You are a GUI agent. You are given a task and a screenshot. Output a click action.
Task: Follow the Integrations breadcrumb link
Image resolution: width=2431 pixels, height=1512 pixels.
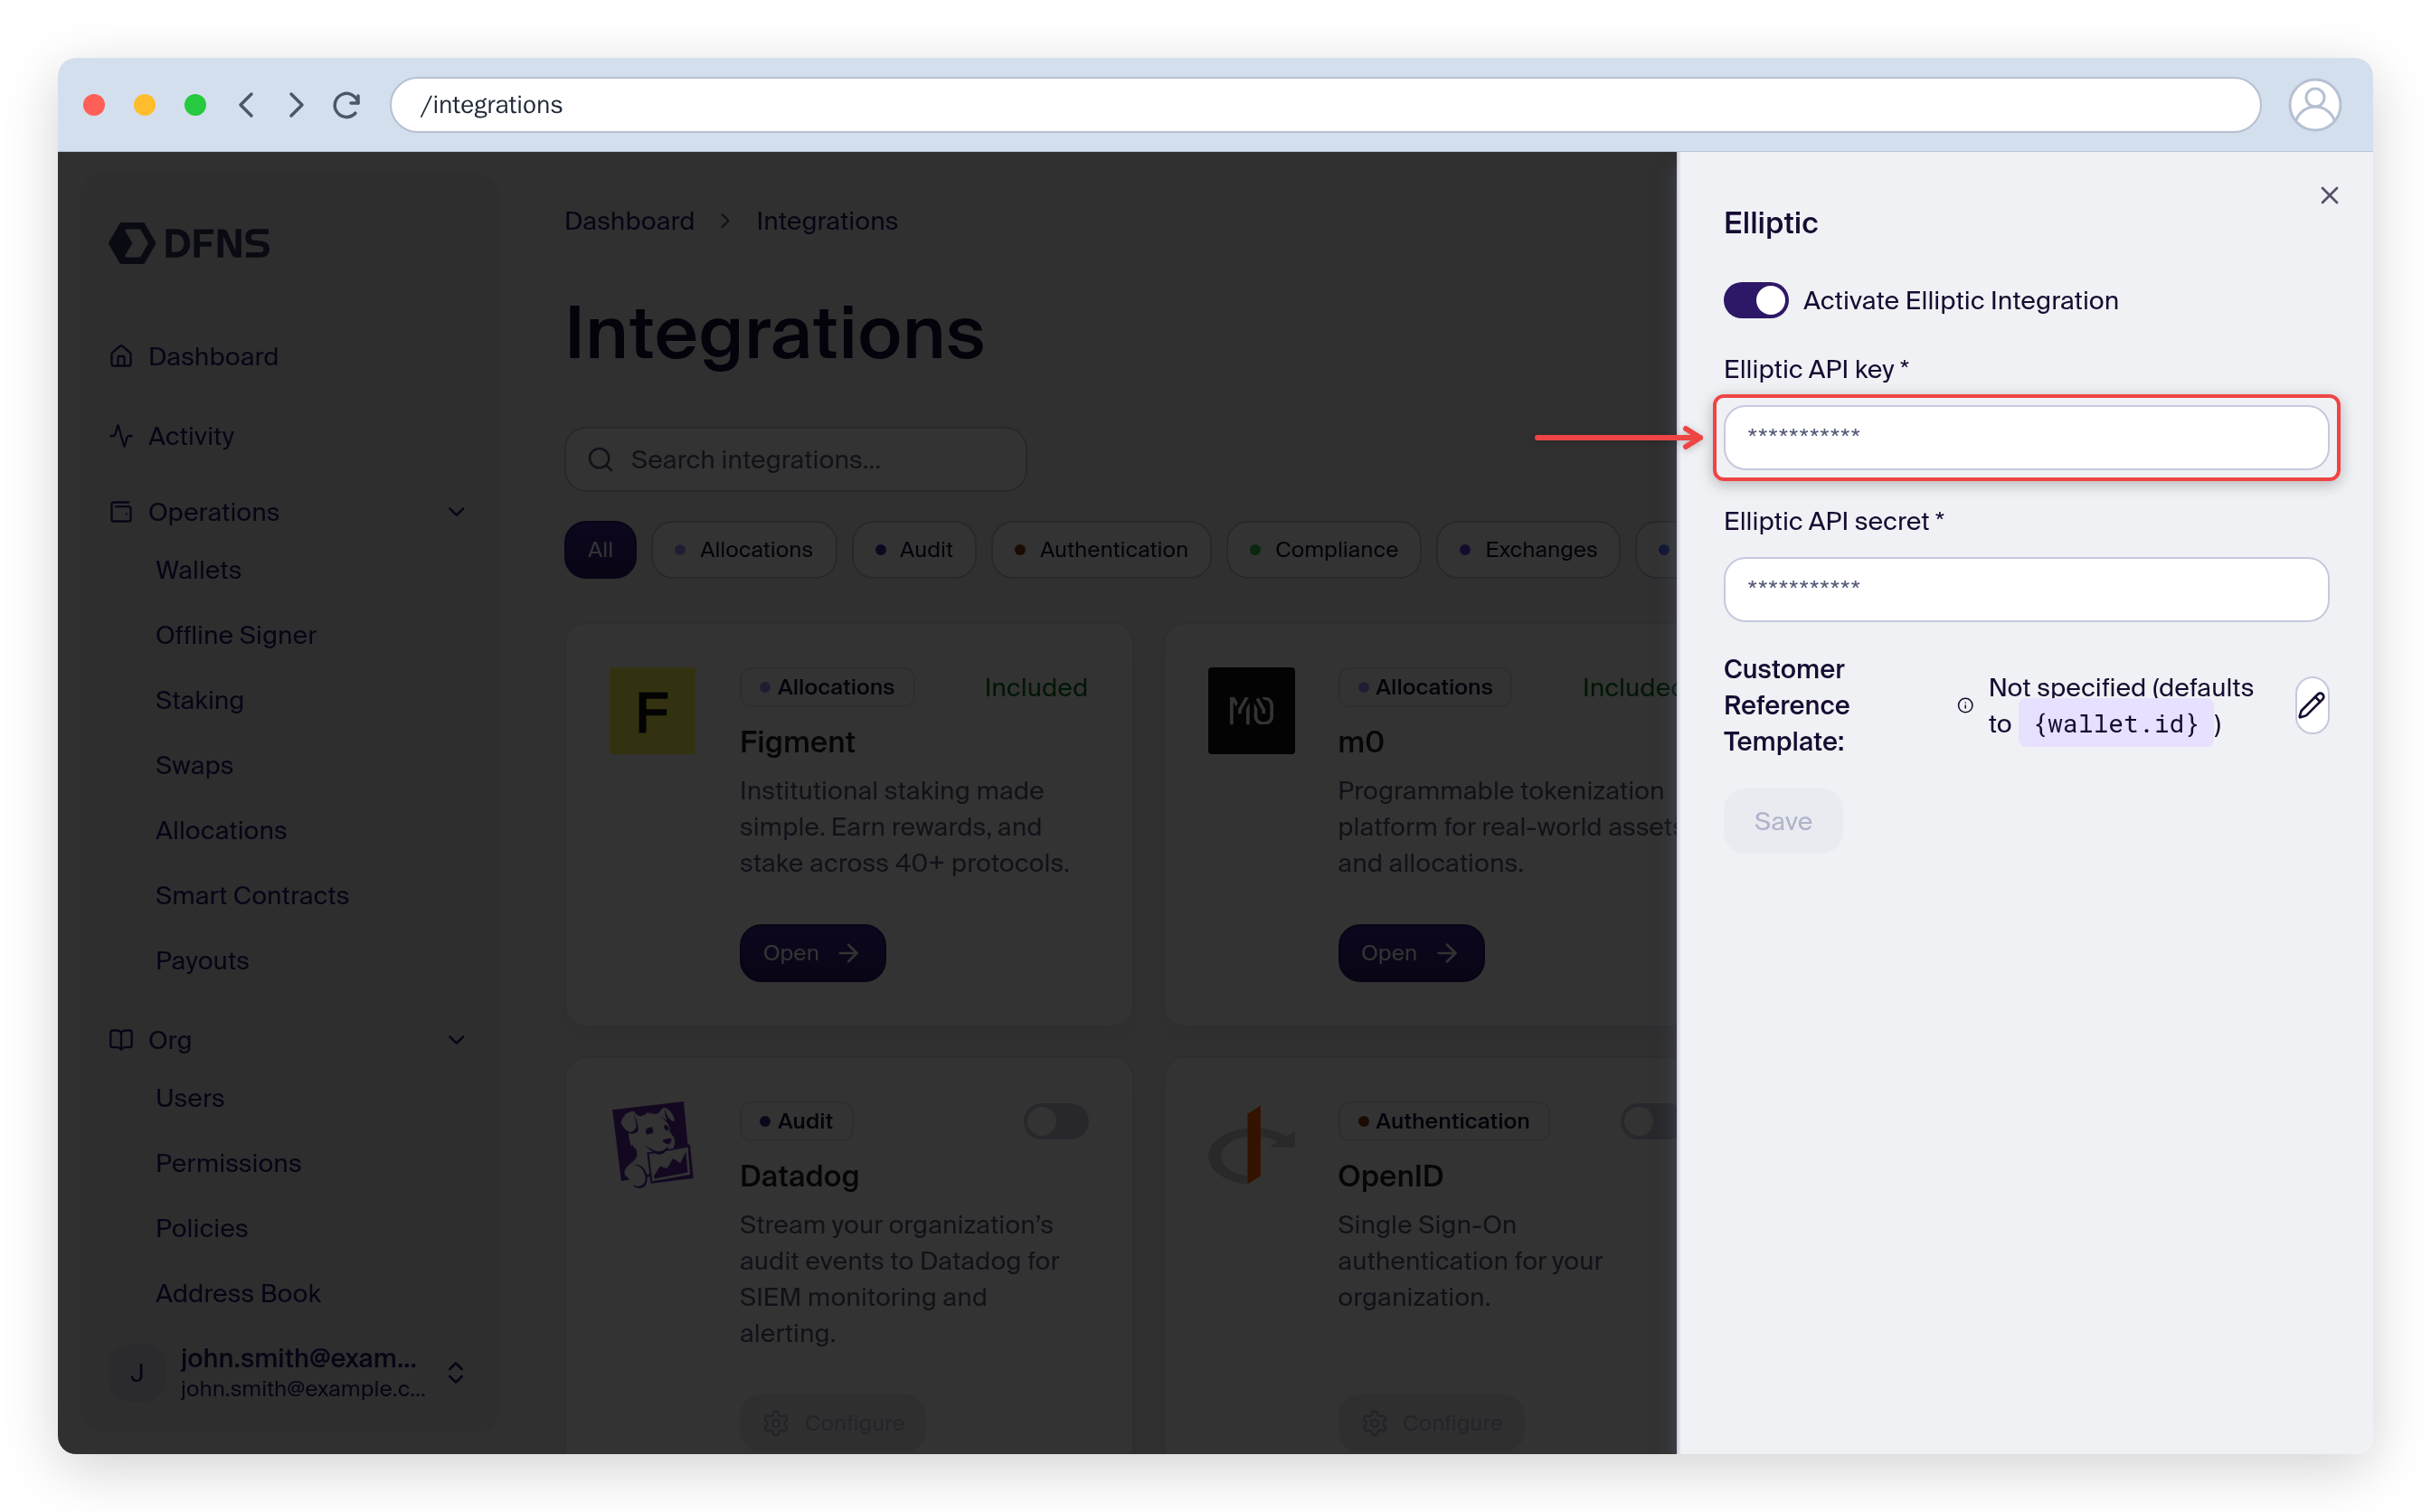point(827,221)
